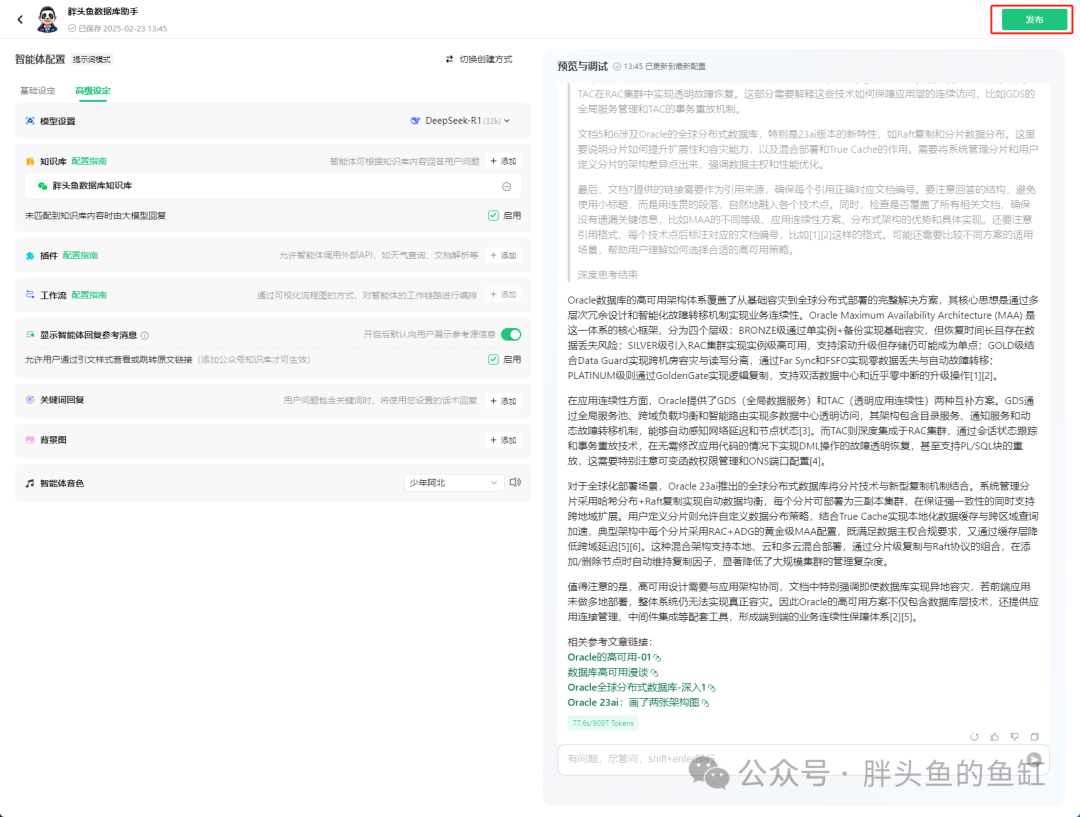The height and width of the screenshot is (817, 1080).
Task: Click the info icon beside 显示智能体回复参考消息
Action: [145, 335]
